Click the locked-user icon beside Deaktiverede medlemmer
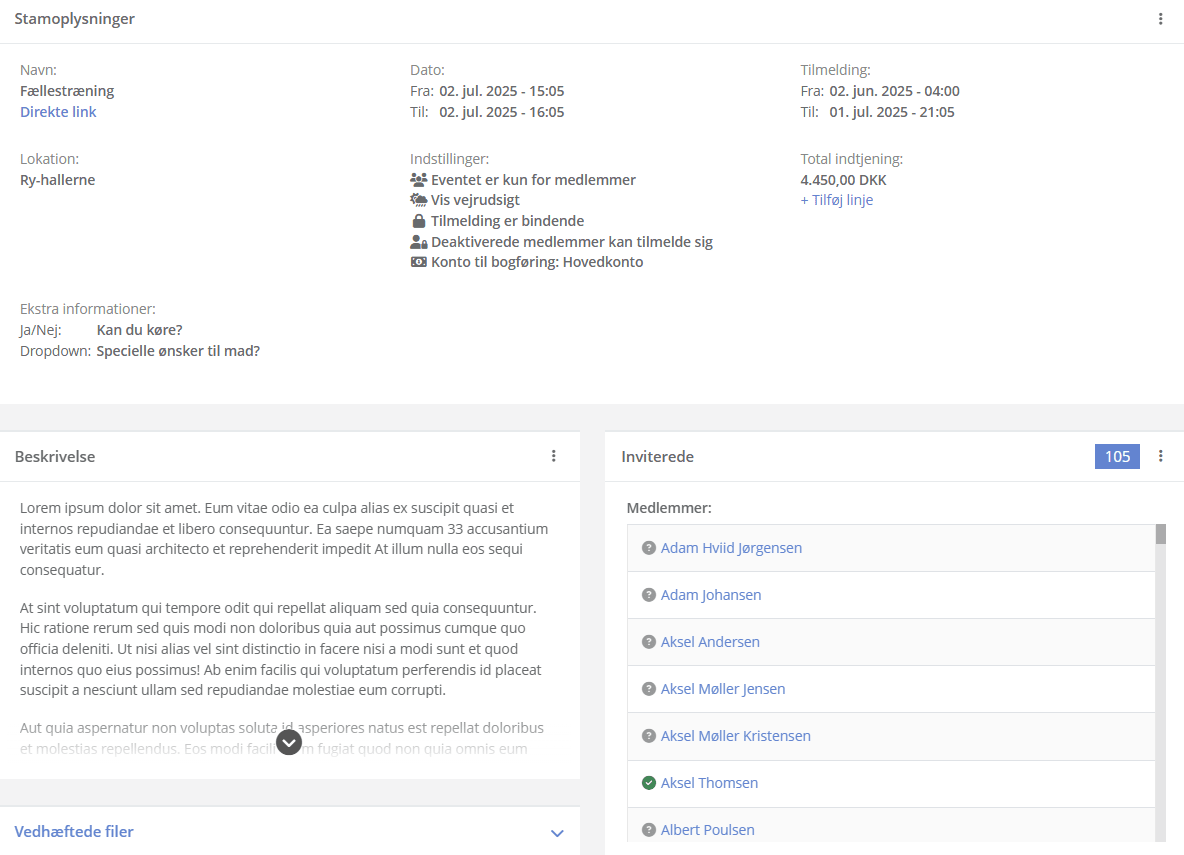Viewport: 1184px width, 855px height. point(418,242)
